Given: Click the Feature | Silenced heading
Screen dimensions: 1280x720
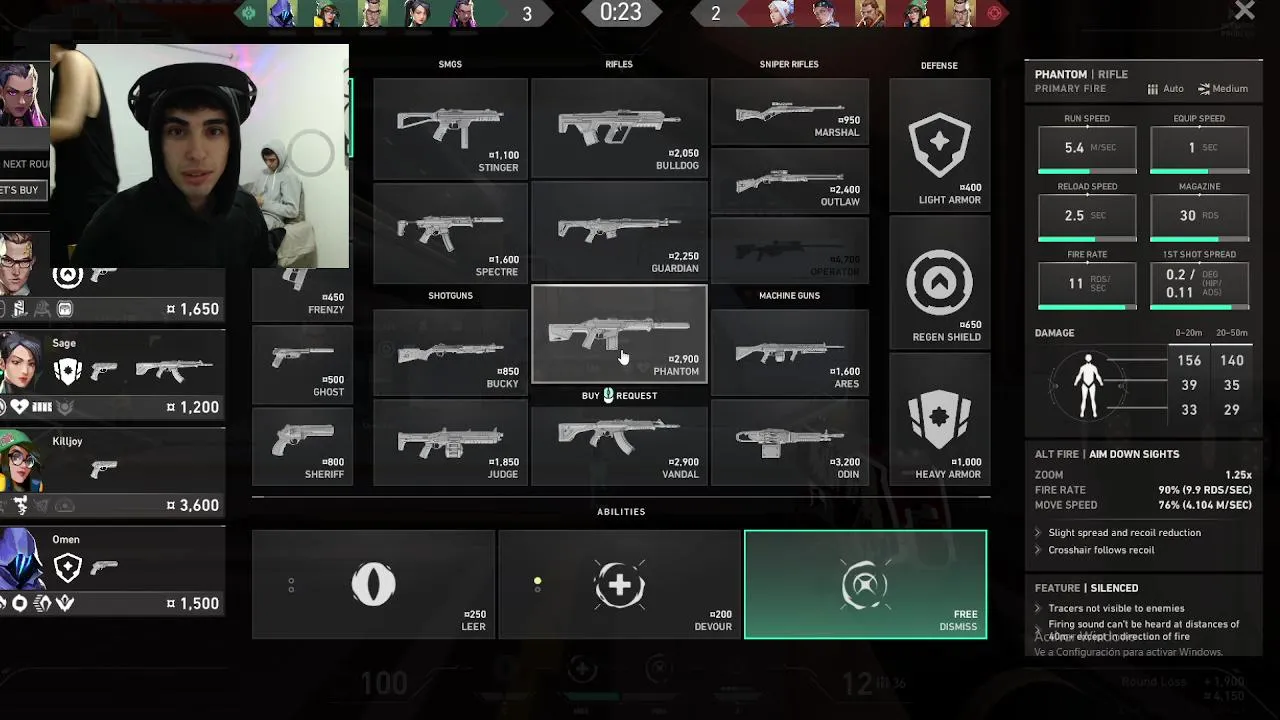Looking at the screenshot, I should [1086, 588].
